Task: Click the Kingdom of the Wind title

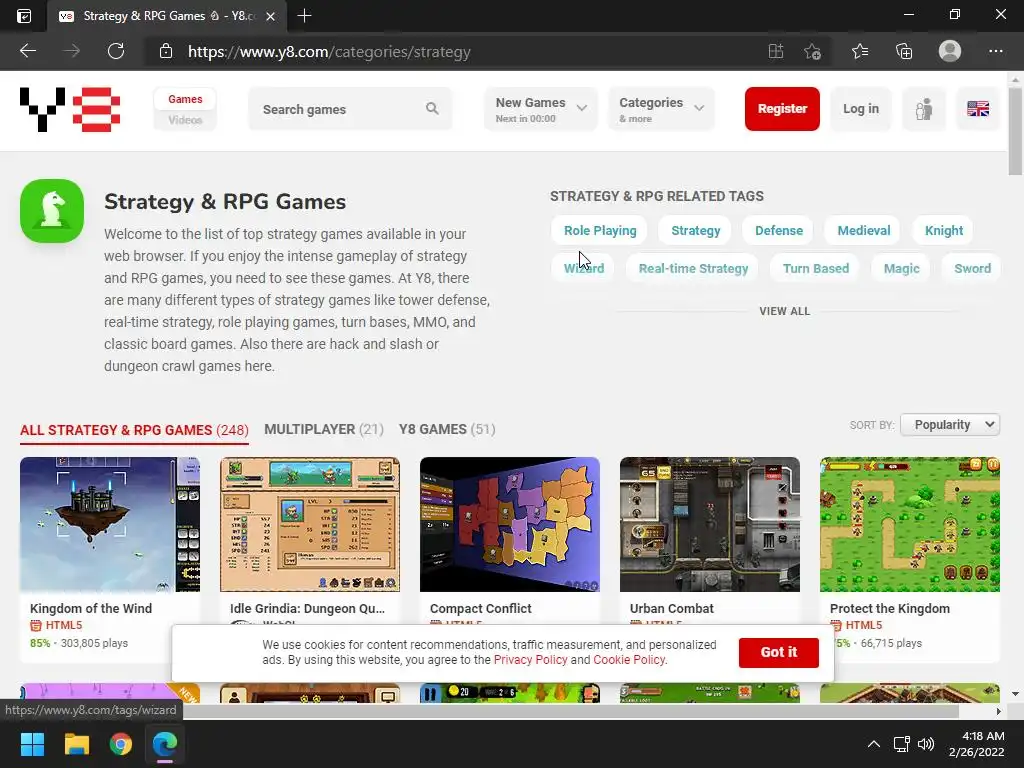Action: [91, 608]
